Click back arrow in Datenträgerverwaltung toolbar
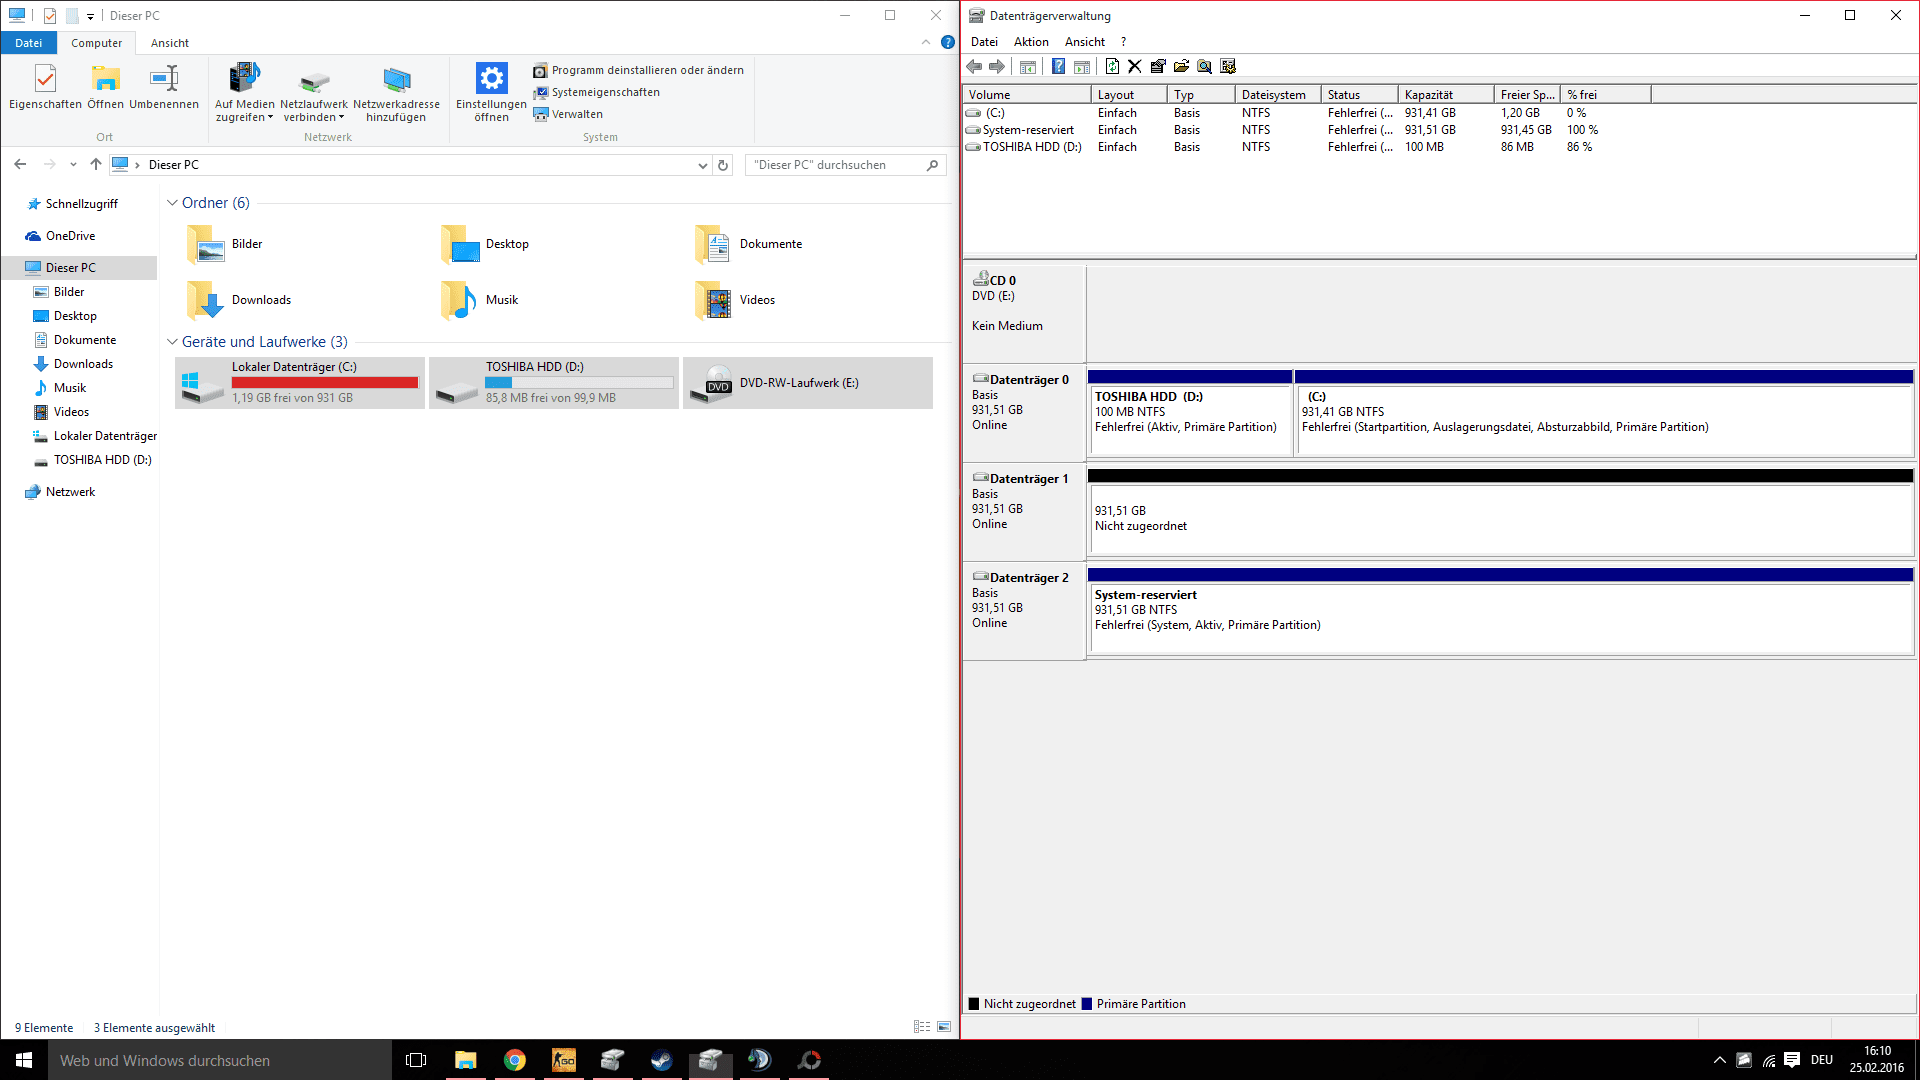 pos(974,66)
